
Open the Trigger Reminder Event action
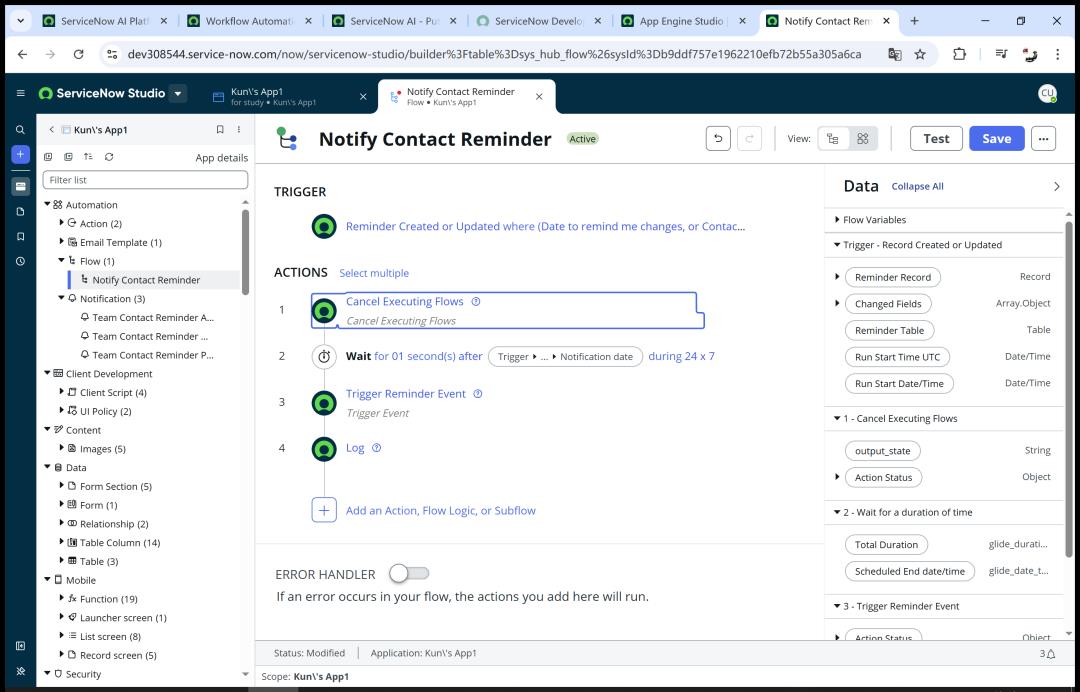coord(406,394)
